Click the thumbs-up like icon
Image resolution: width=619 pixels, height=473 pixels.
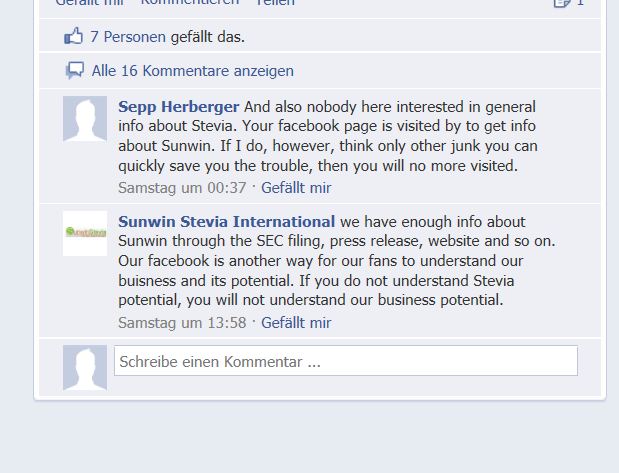[x=74, y=37]
